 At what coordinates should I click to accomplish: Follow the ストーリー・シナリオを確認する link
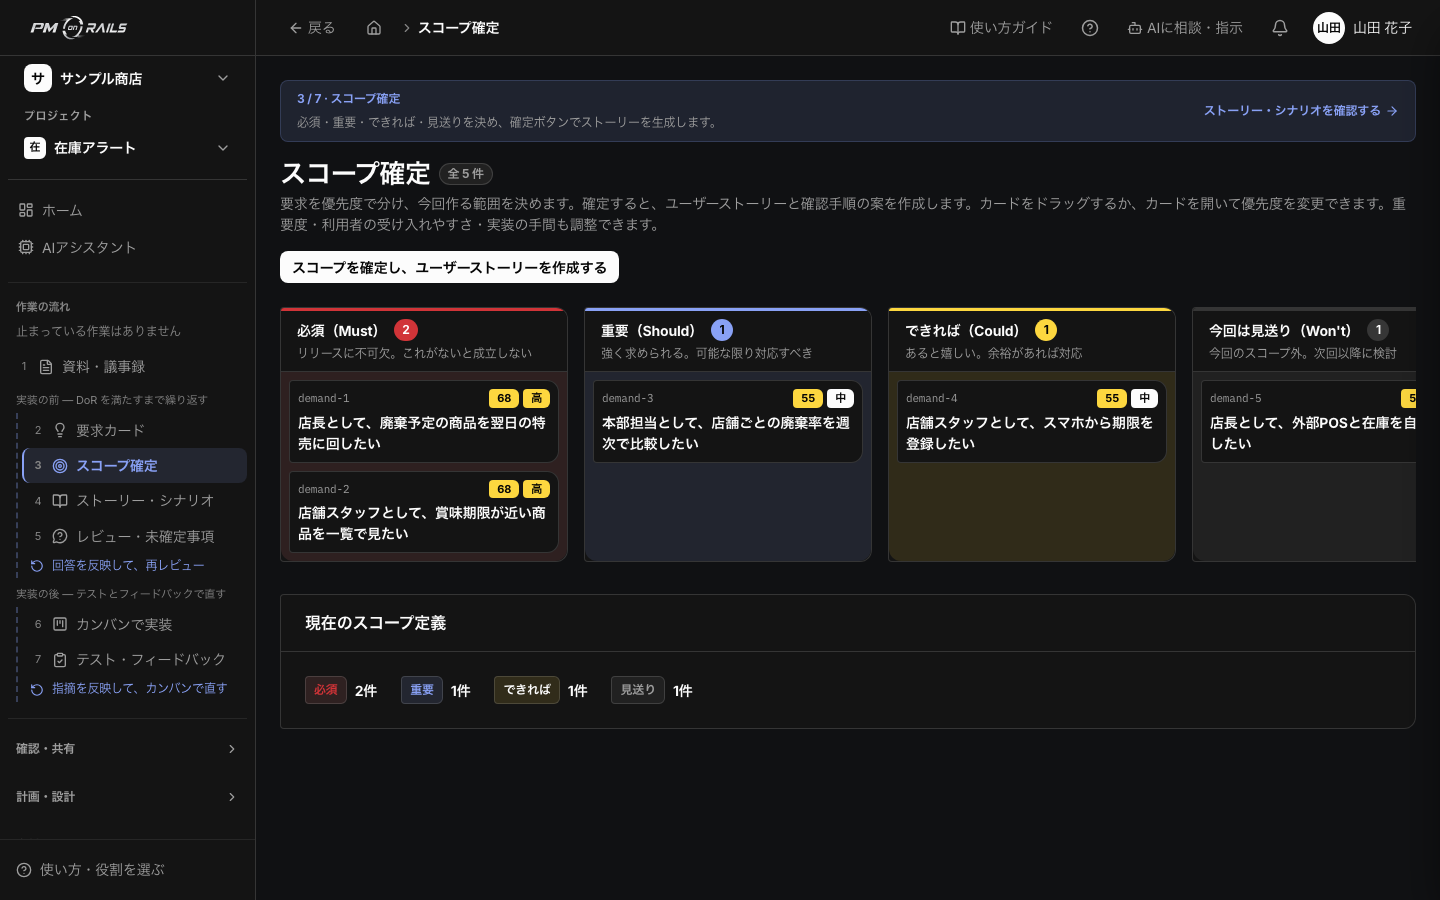coord(1301,111)
